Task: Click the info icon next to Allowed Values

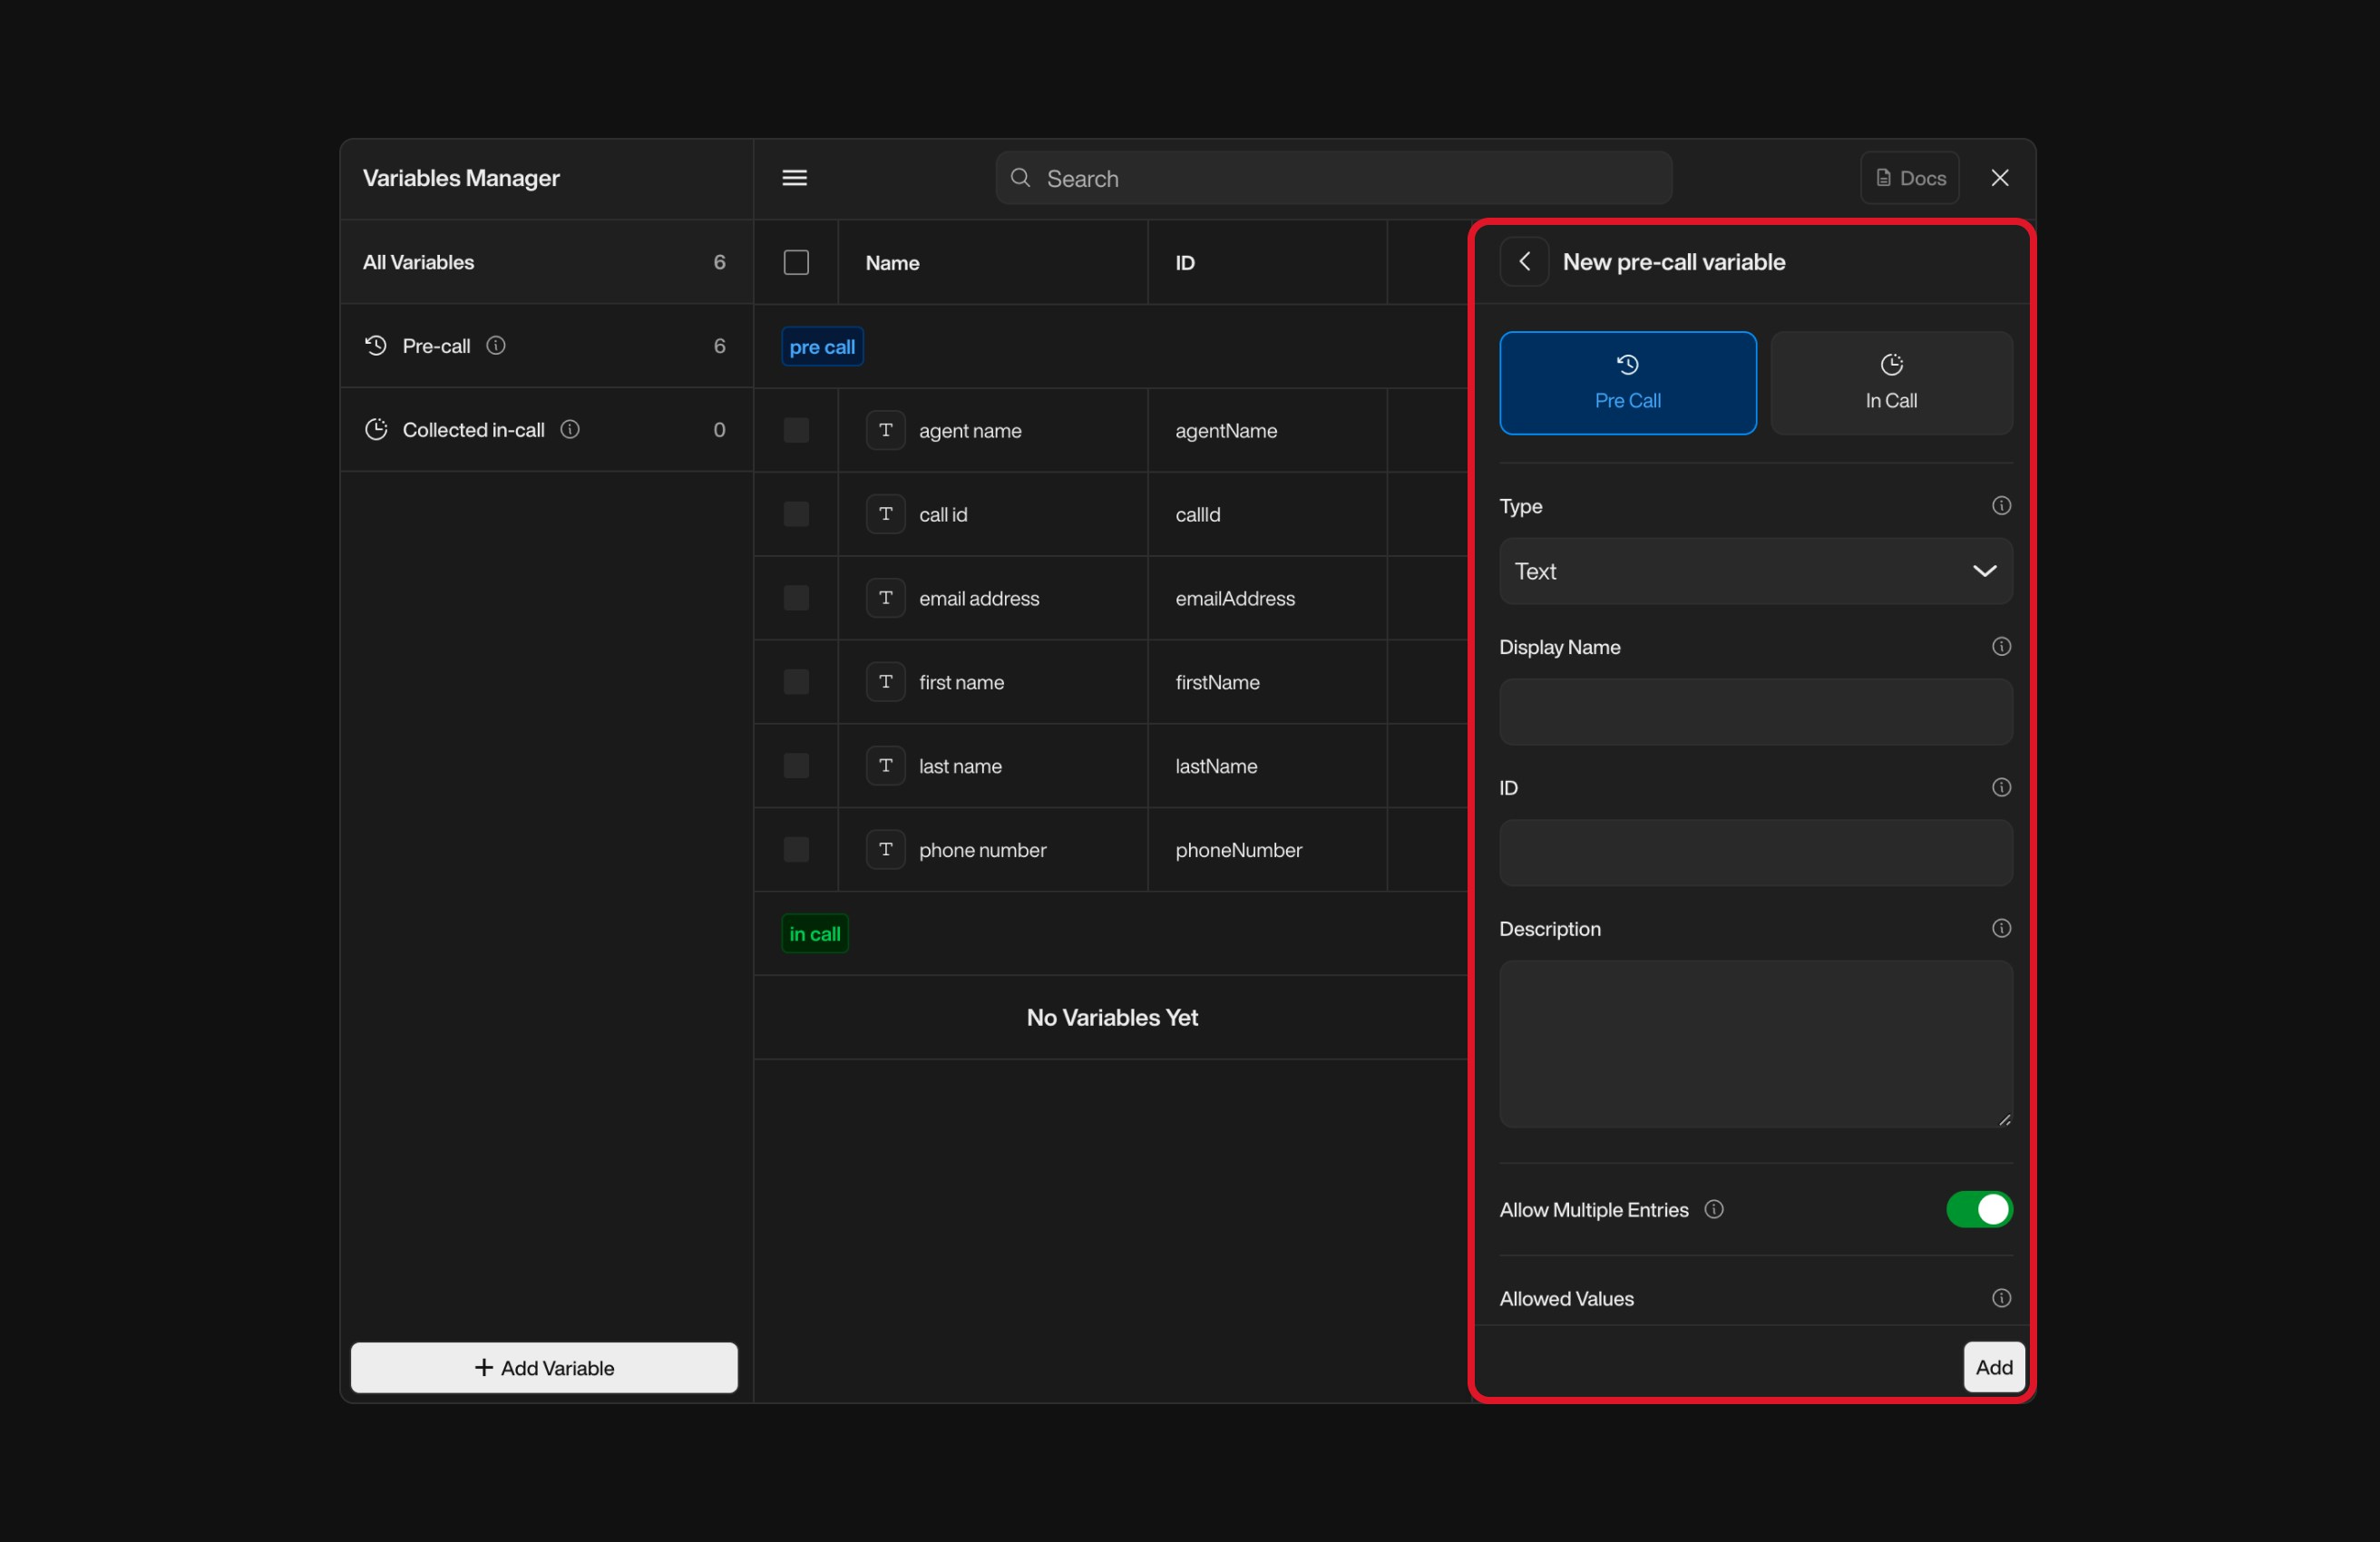Action: tap(2001, 1298)
